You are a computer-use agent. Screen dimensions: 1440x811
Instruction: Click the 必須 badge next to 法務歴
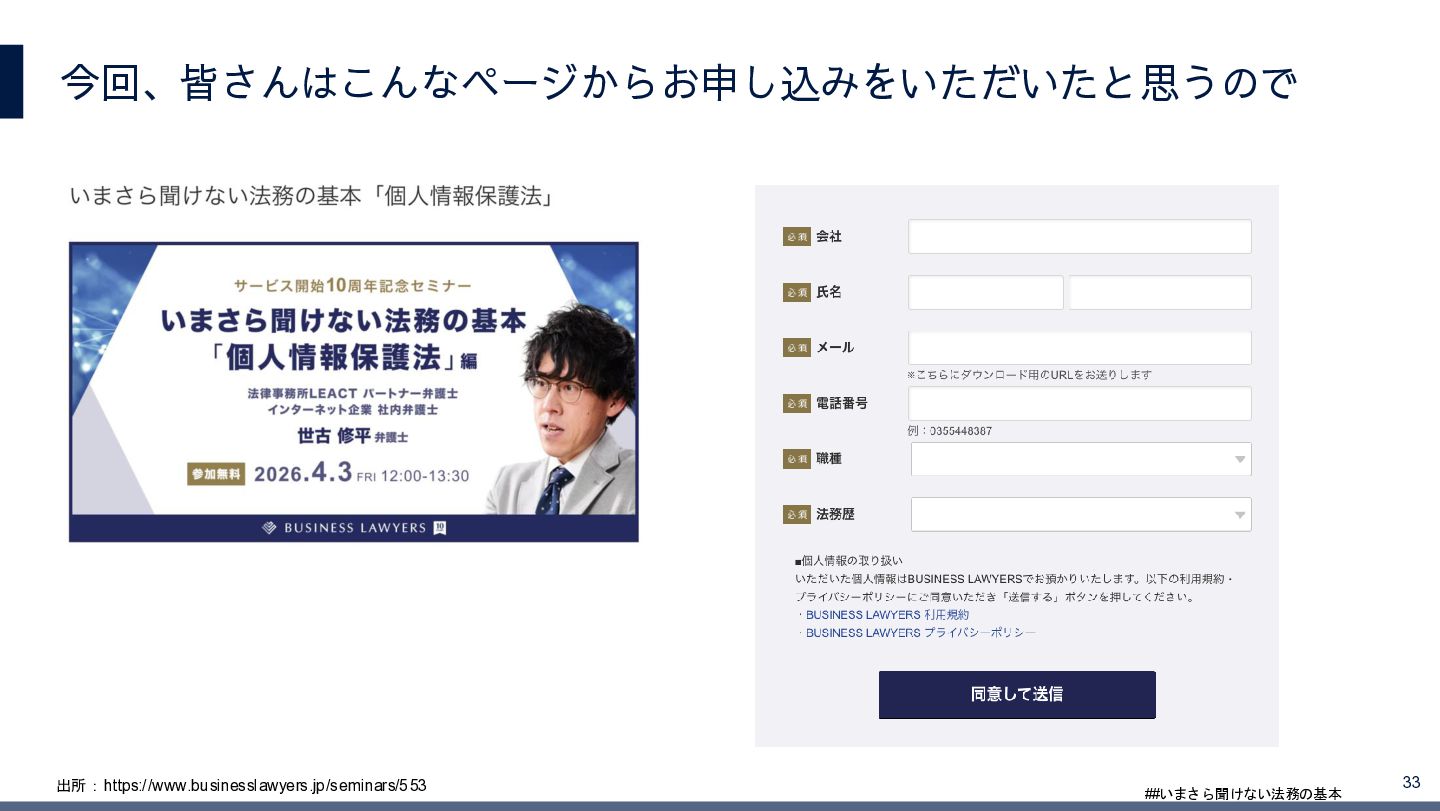(x=797, y=515)
